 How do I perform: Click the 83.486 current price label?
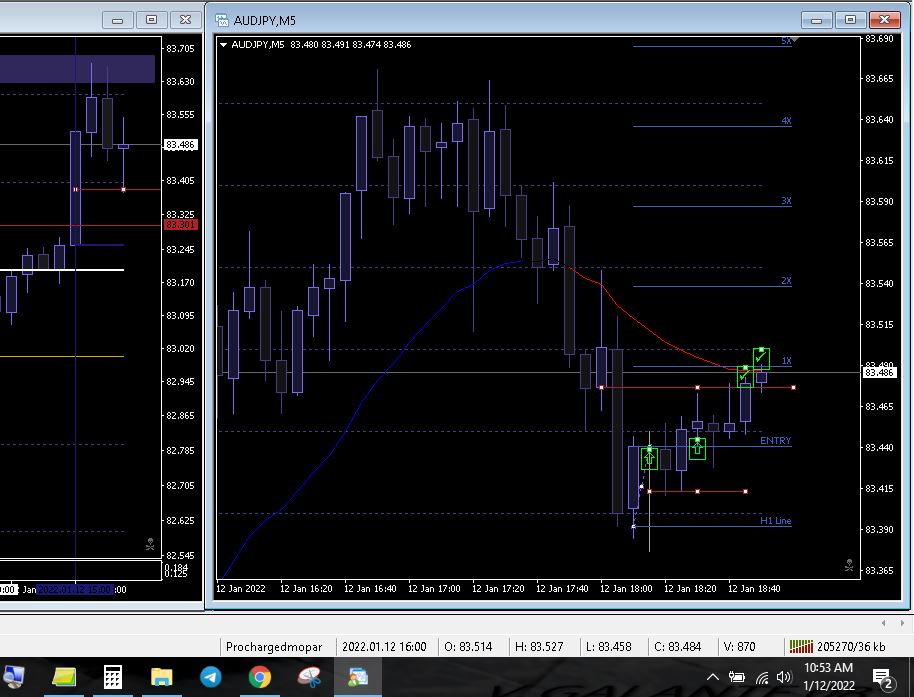point(880,372)
